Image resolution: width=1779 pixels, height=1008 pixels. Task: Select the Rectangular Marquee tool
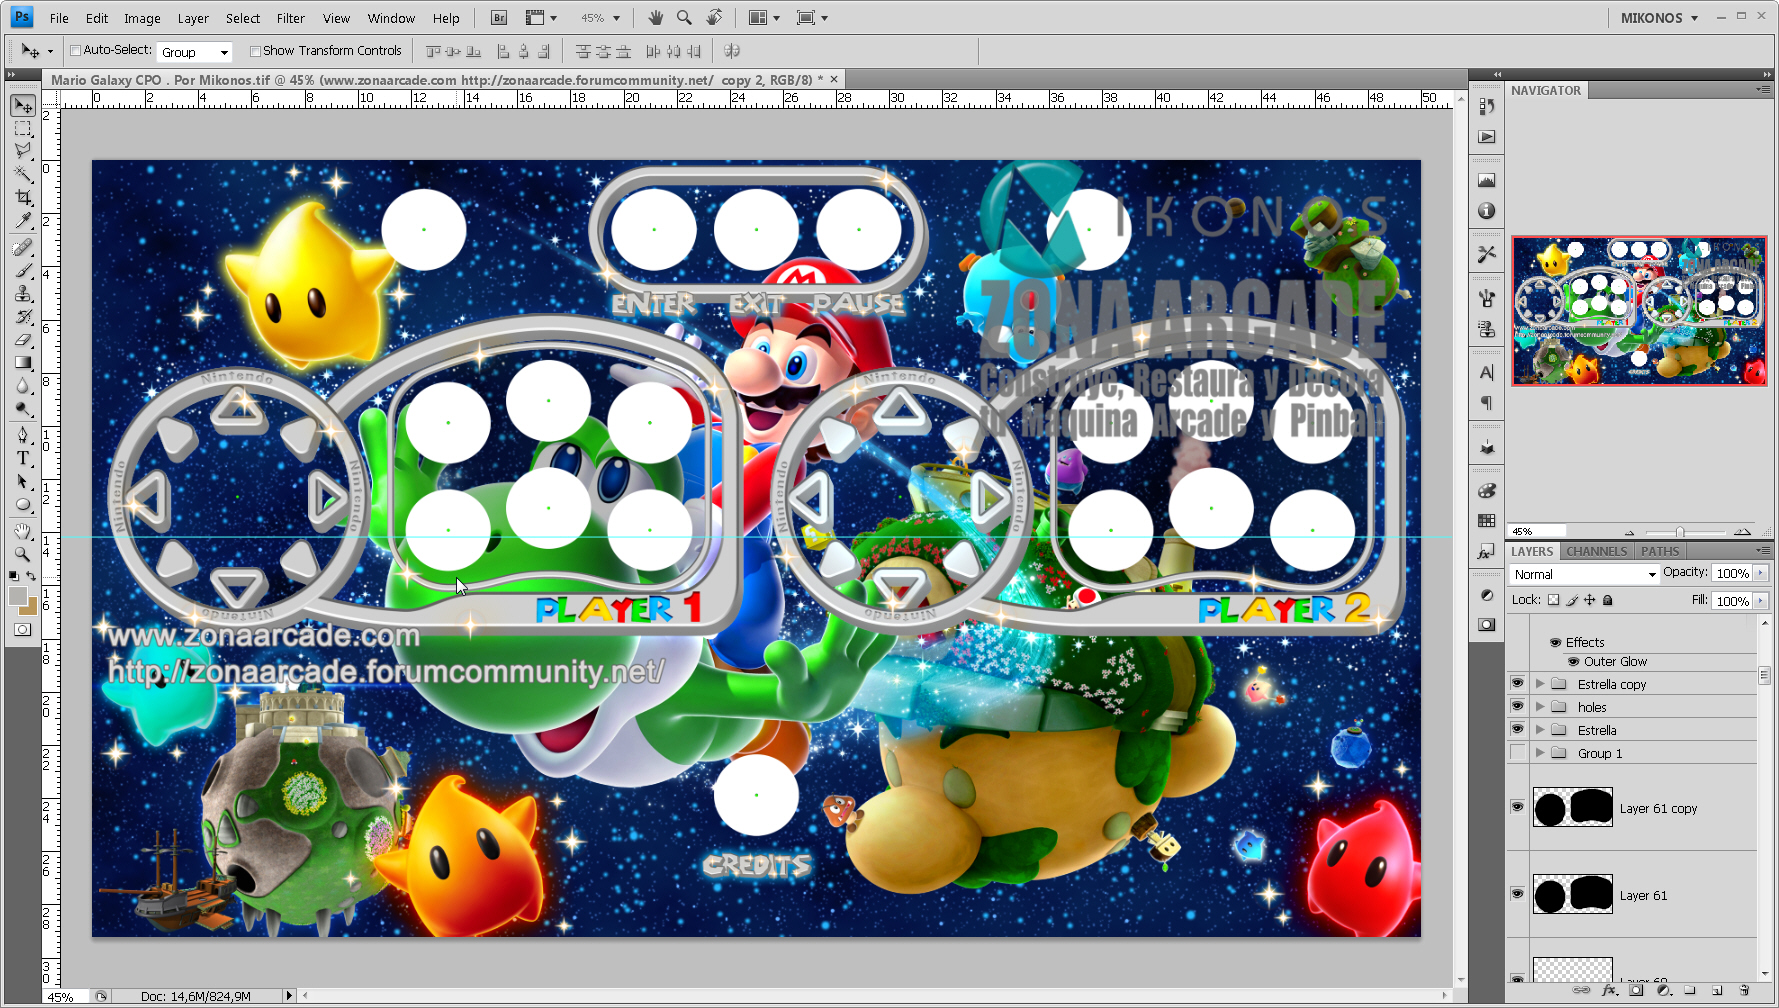23,128
